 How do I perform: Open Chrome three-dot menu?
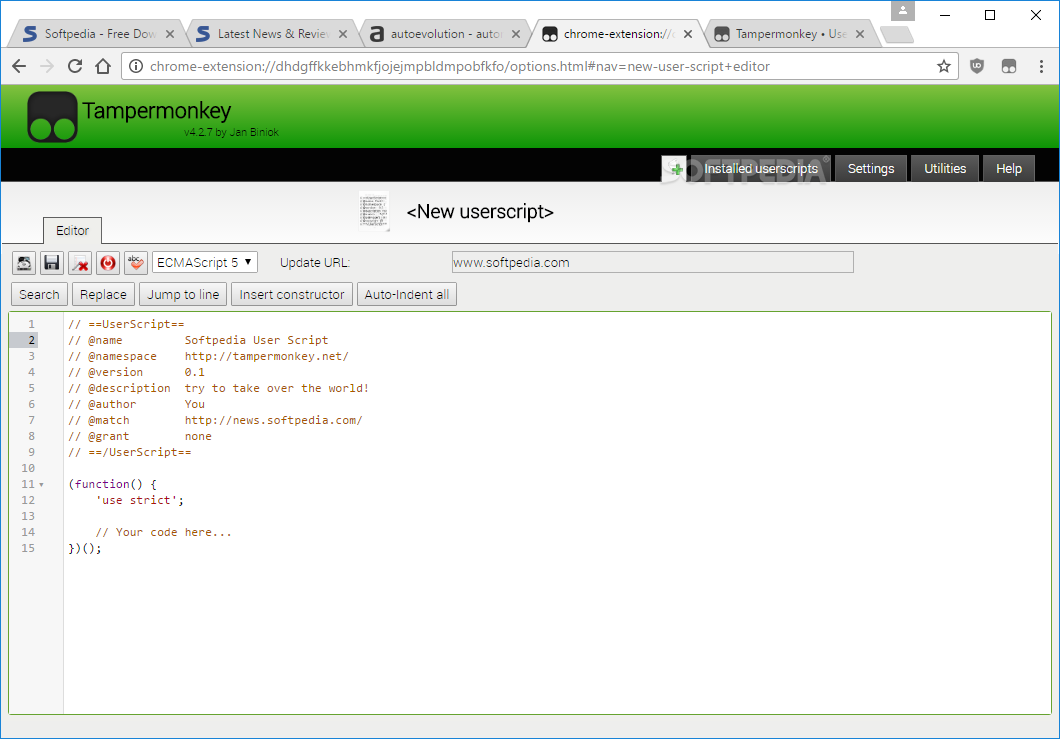[x=1041, y=66]
